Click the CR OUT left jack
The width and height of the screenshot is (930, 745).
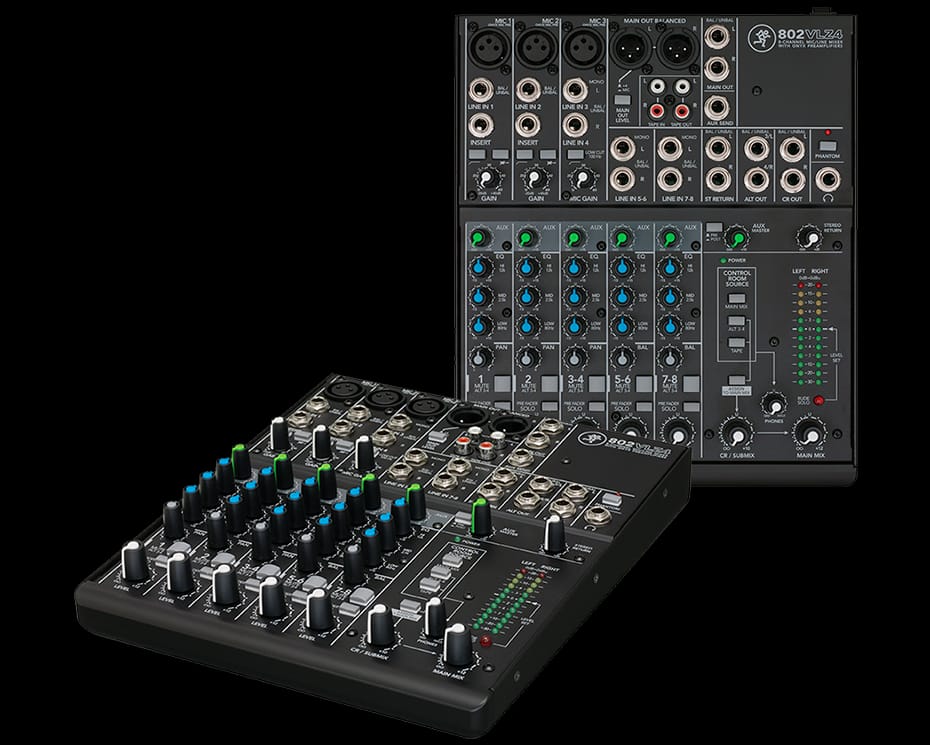click(792, 149)
